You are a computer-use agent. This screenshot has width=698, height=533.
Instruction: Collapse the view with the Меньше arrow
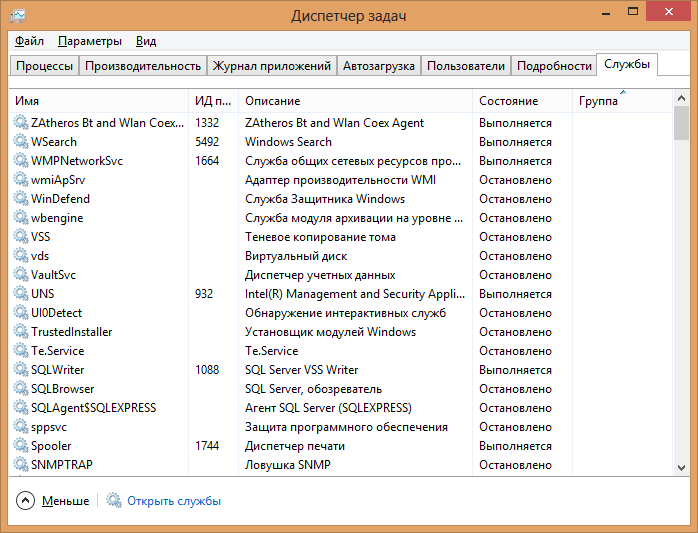click(x=26, y=501)
